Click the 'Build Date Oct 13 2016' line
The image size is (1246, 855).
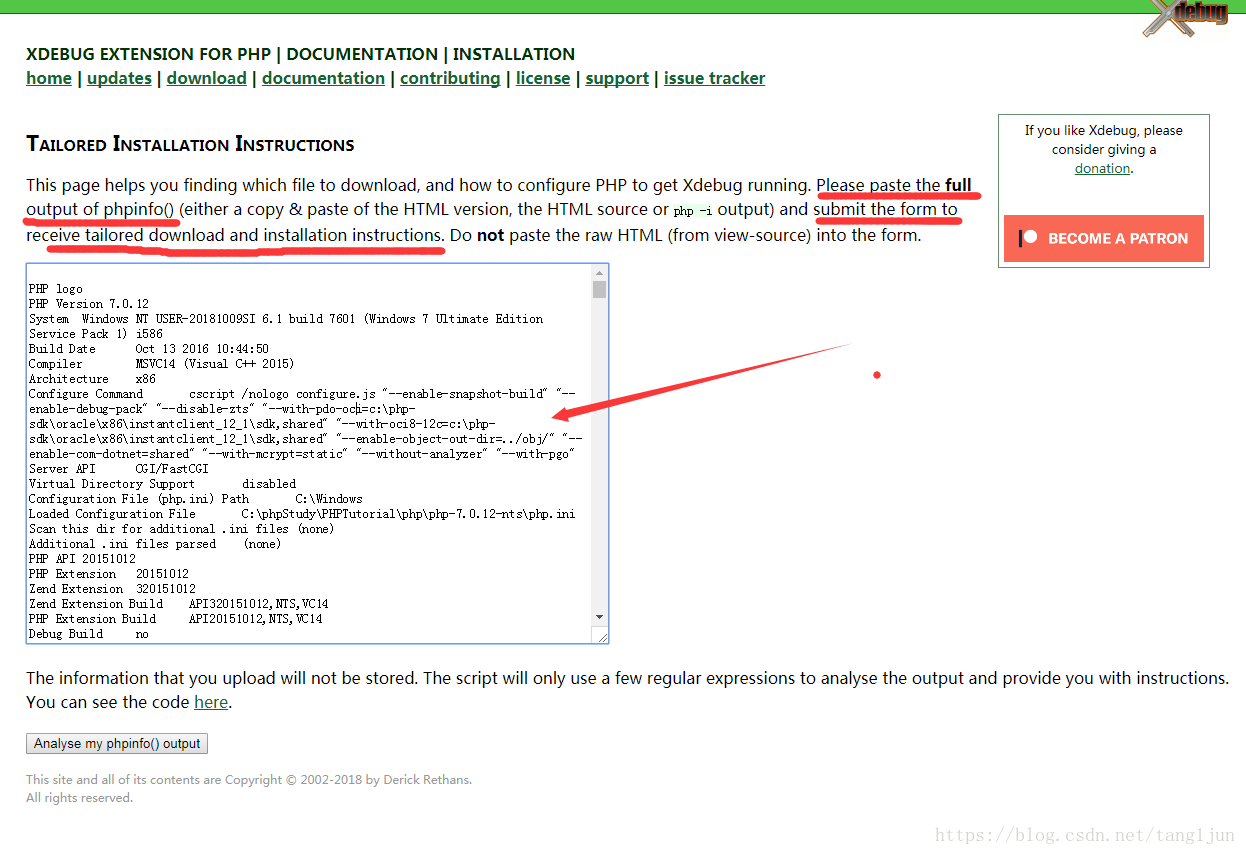click(149, 349)
